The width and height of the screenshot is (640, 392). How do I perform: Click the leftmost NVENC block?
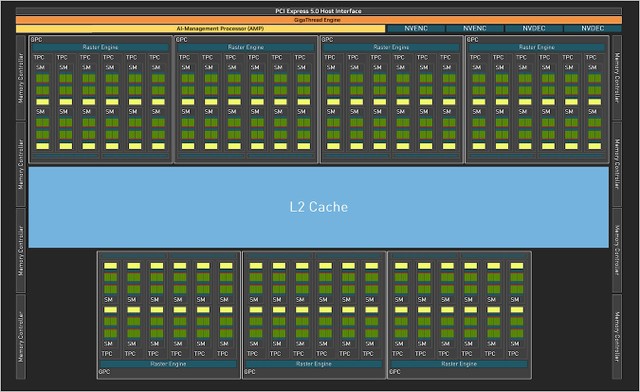pyautogui.click(x=416, y=29)
